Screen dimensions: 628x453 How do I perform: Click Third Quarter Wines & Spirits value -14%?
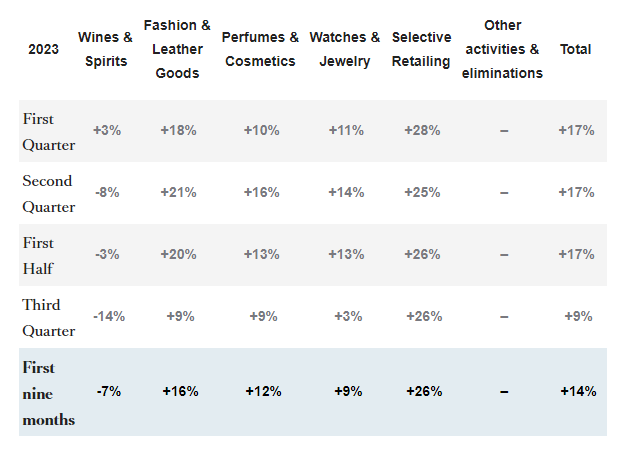click(x=108, y=317)
